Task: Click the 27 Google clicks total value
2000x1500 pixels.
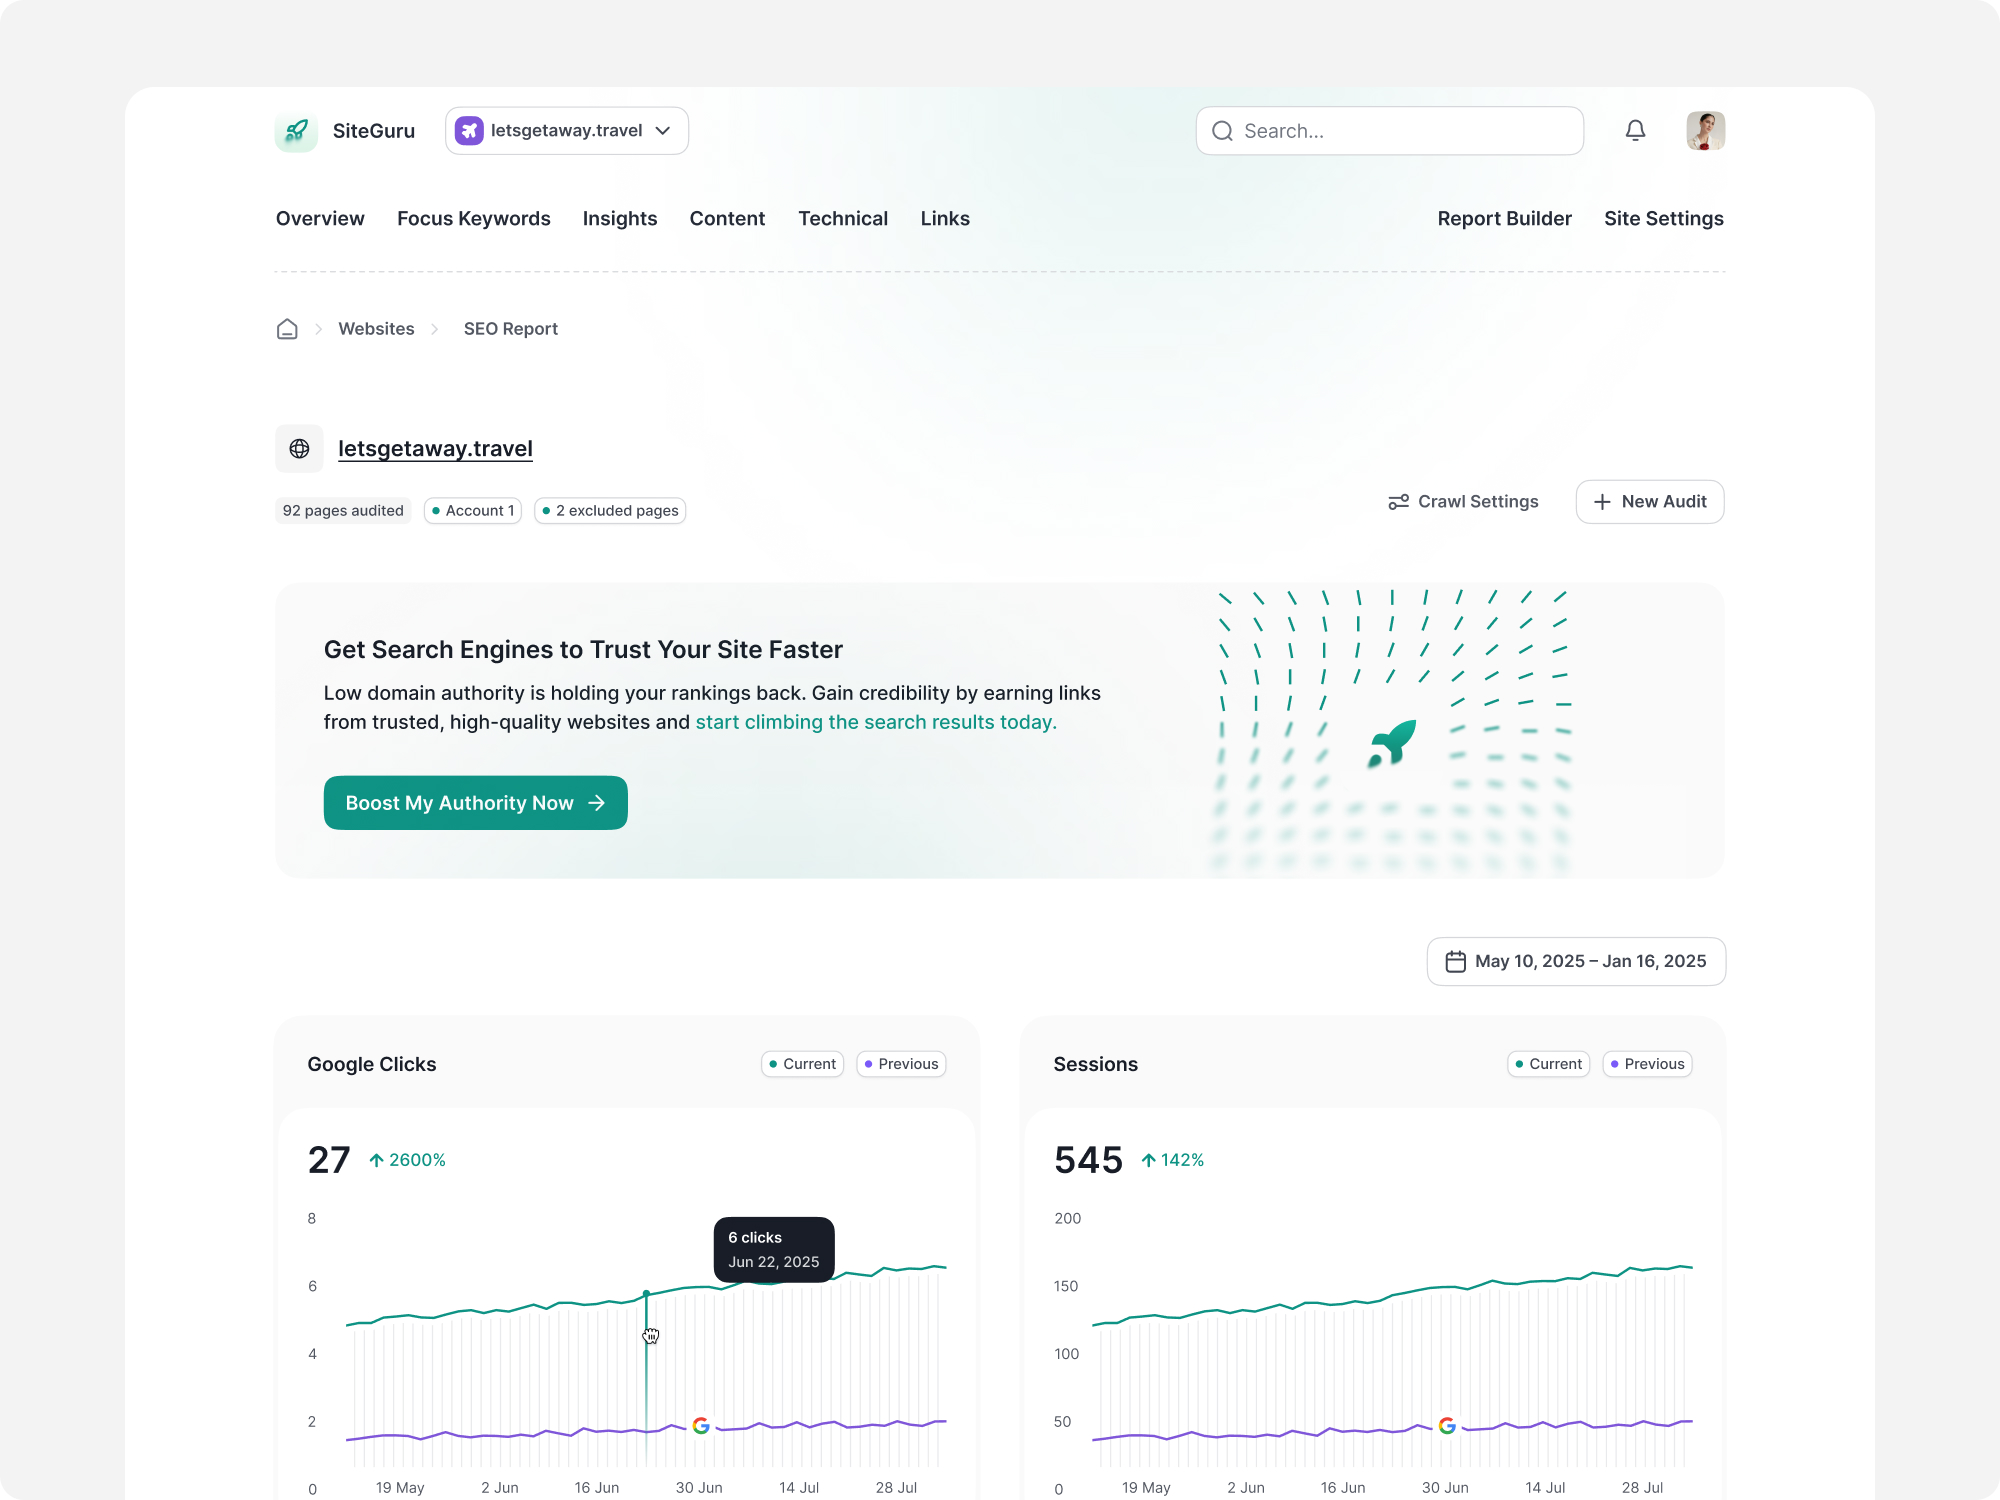Action: coord(329,1160)
